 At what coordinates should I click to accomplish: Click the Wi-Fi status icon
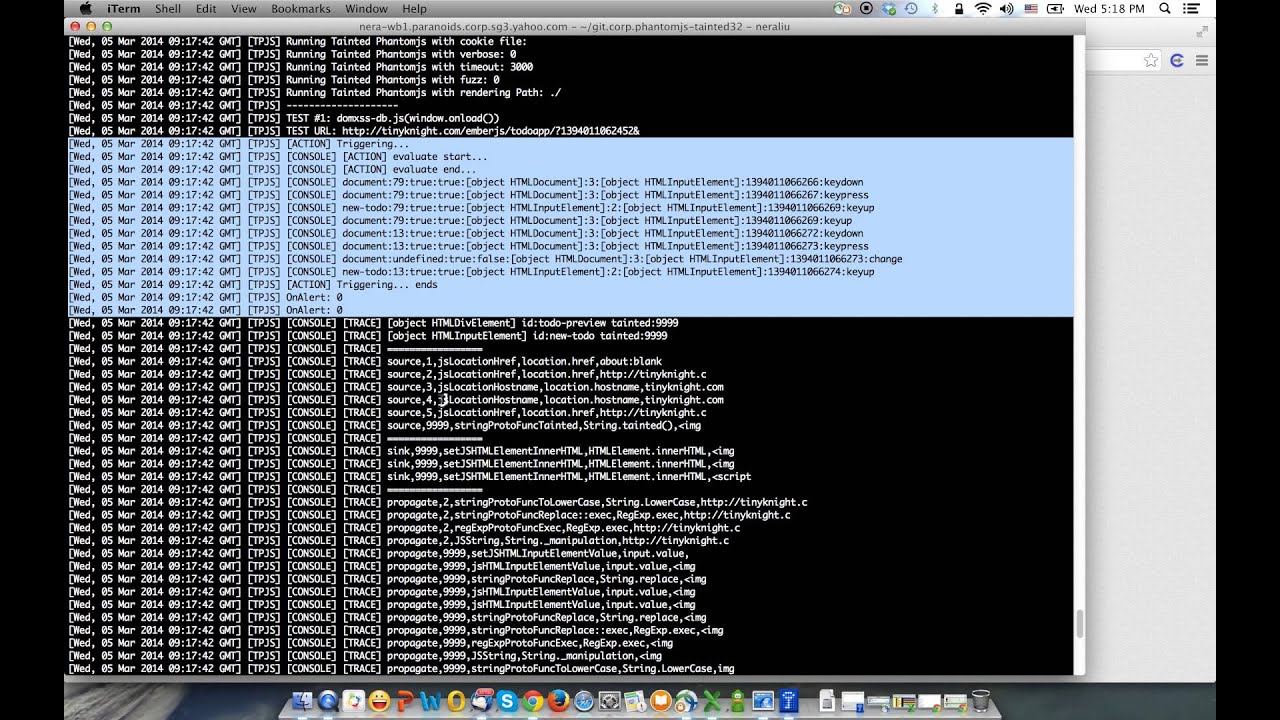(x=983, y=8)
